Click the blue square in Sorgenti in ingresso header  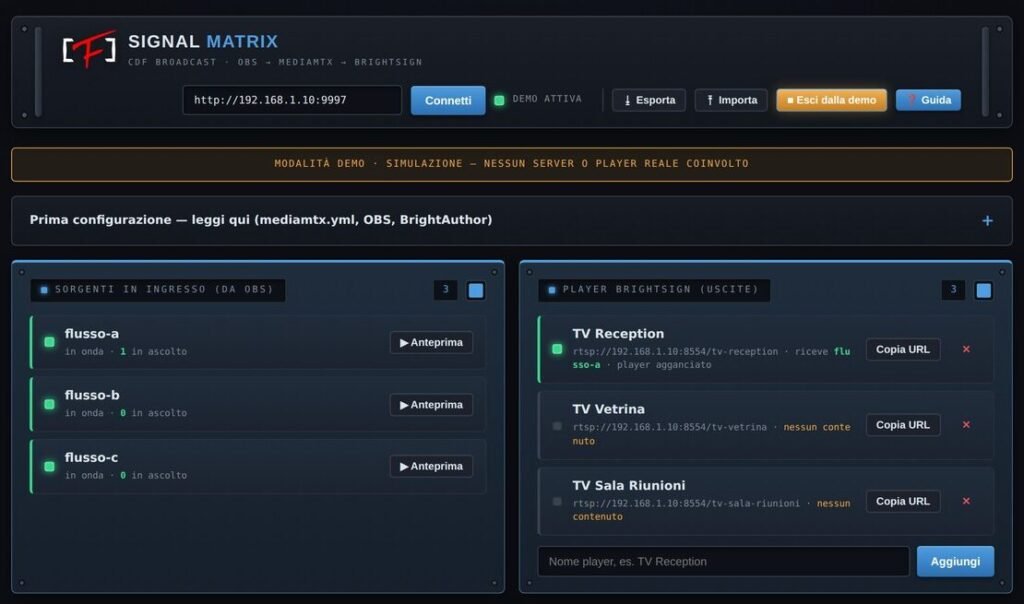pyautogui.click(x=476, y=291)
